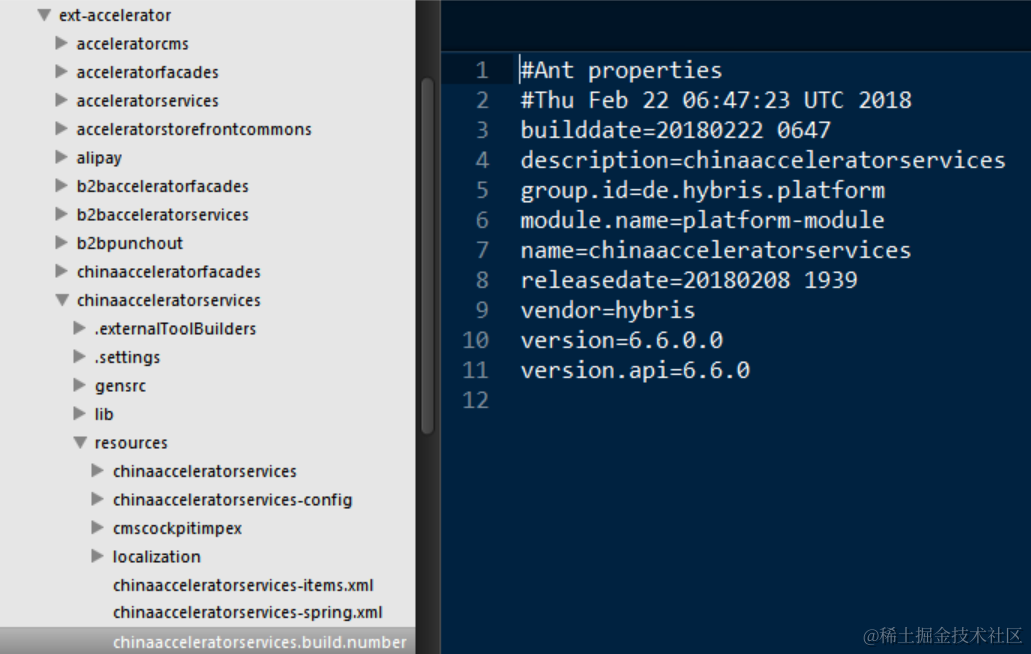This screenshot has width=1031, height=654.
Task: Select the lib folder label
Action: (x=104, y=414)
